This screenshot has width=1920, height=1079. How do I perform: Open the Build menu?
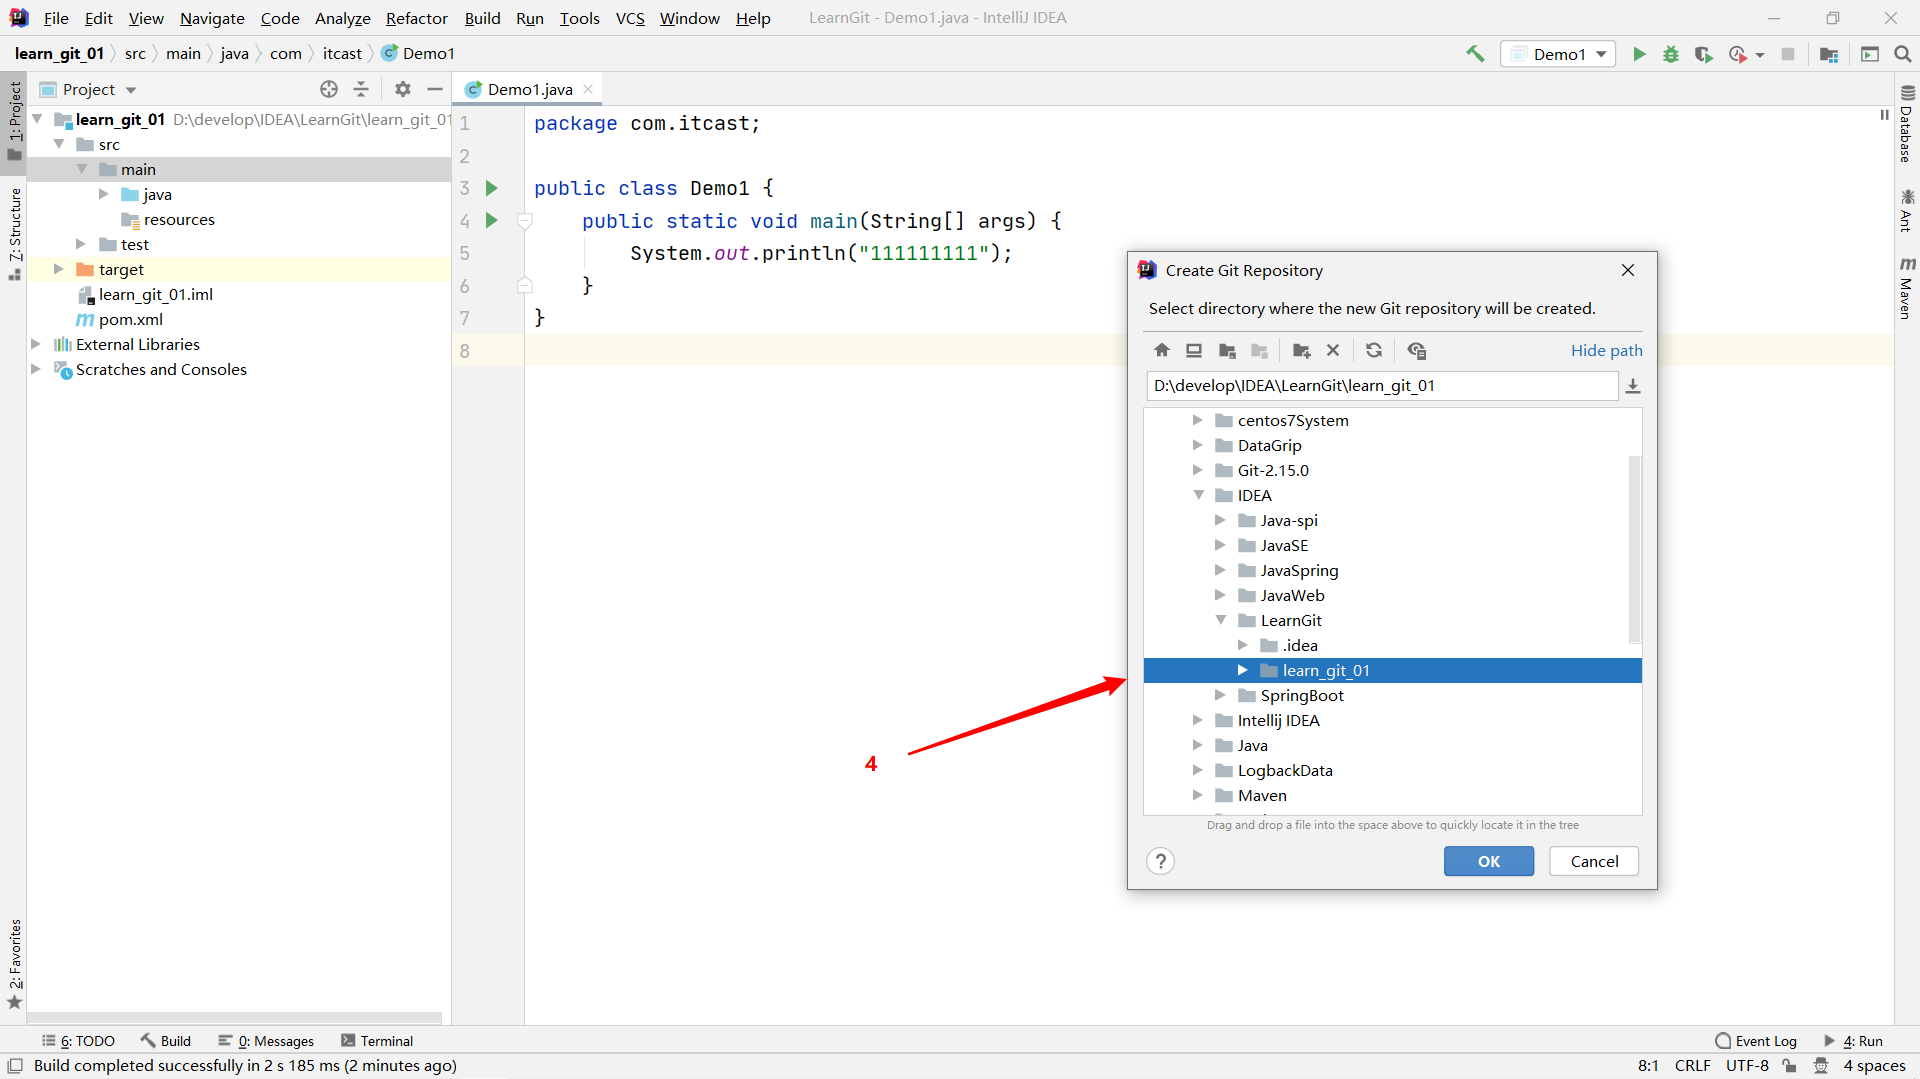[x=482, y=18]
